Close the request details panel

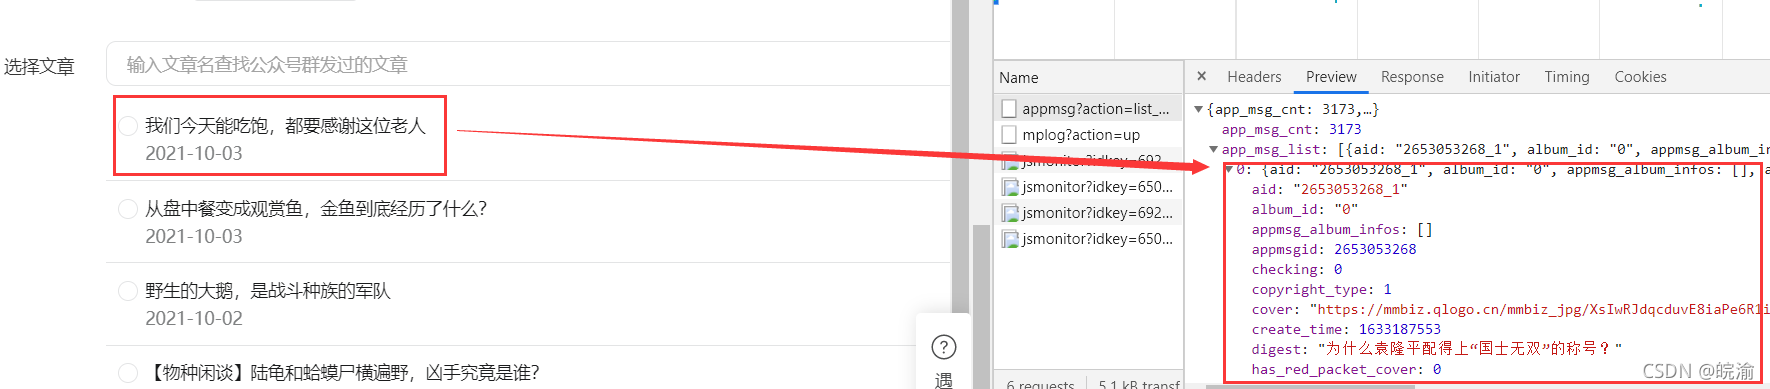(1202, 76)
